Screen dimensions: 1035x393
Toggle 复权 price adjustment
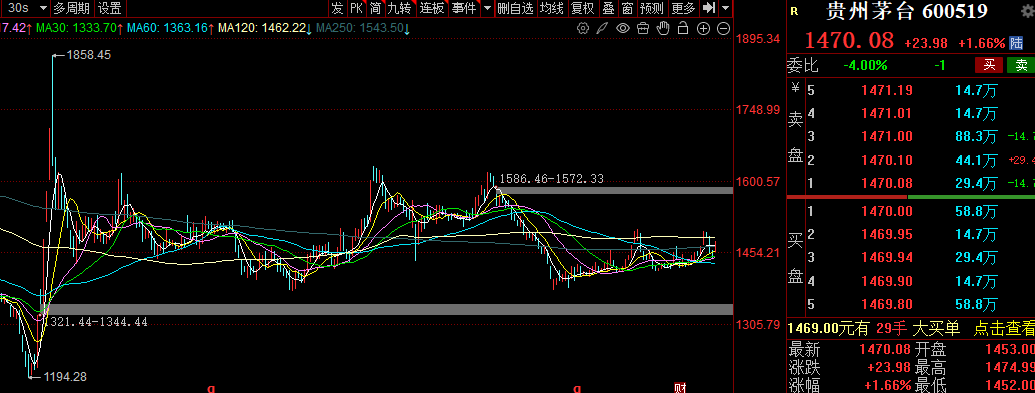coord(583,8)
